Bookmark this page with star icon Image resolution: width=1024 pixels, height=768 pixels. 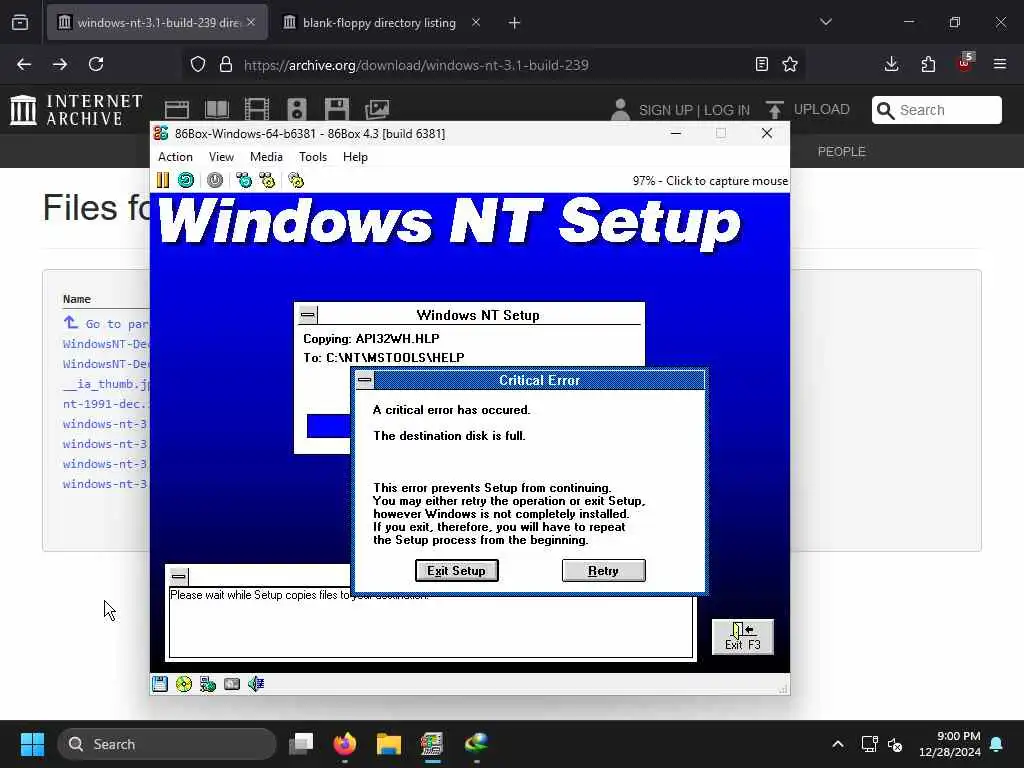[790, 64]
